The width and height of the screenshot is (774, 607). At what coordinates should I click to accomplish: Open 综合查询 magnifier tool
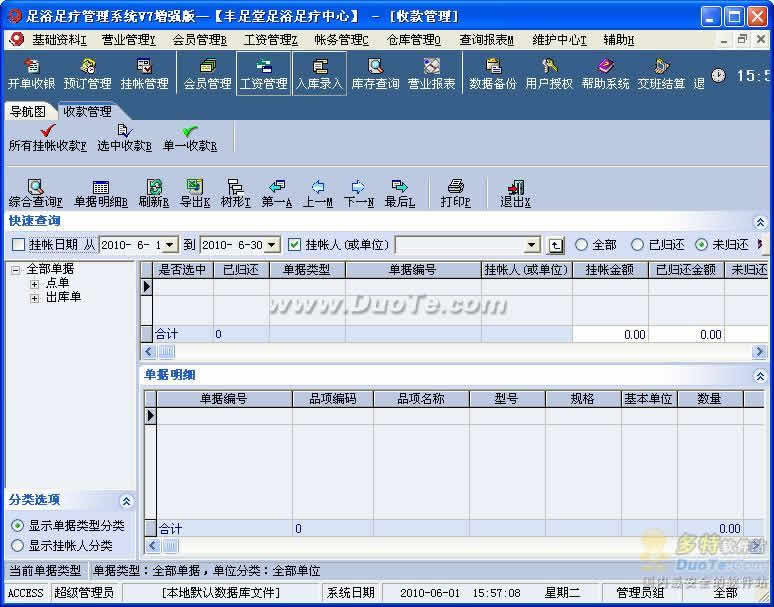36,193
